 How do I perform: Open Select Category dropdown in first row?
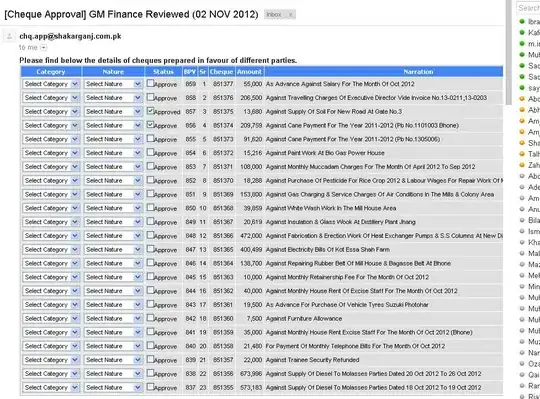(x=51, y=84)
